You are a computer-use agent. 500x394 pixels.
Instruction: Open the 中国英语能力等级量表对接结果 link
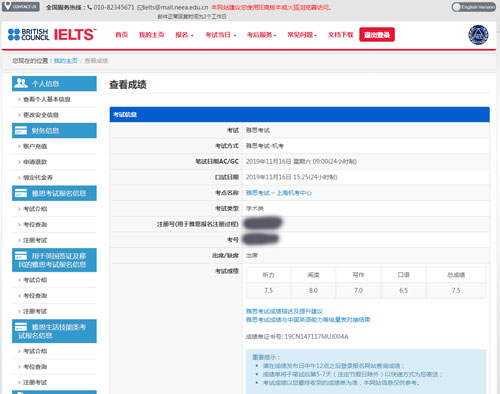point(308,320)
